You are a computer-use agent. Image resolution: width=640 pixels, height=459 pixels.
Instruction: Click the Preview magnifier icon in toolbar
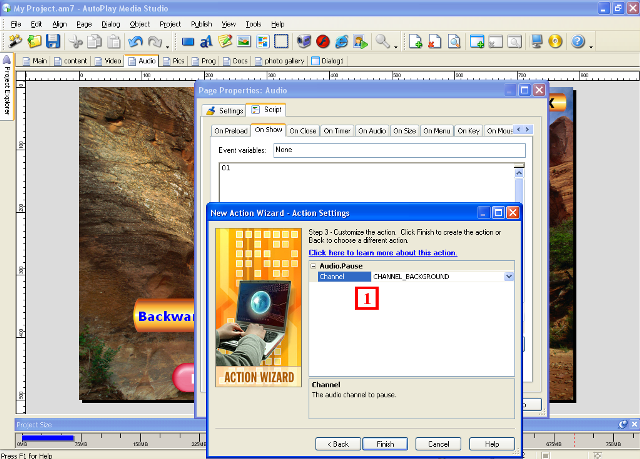pyautogui.click(x=382, y=42)
